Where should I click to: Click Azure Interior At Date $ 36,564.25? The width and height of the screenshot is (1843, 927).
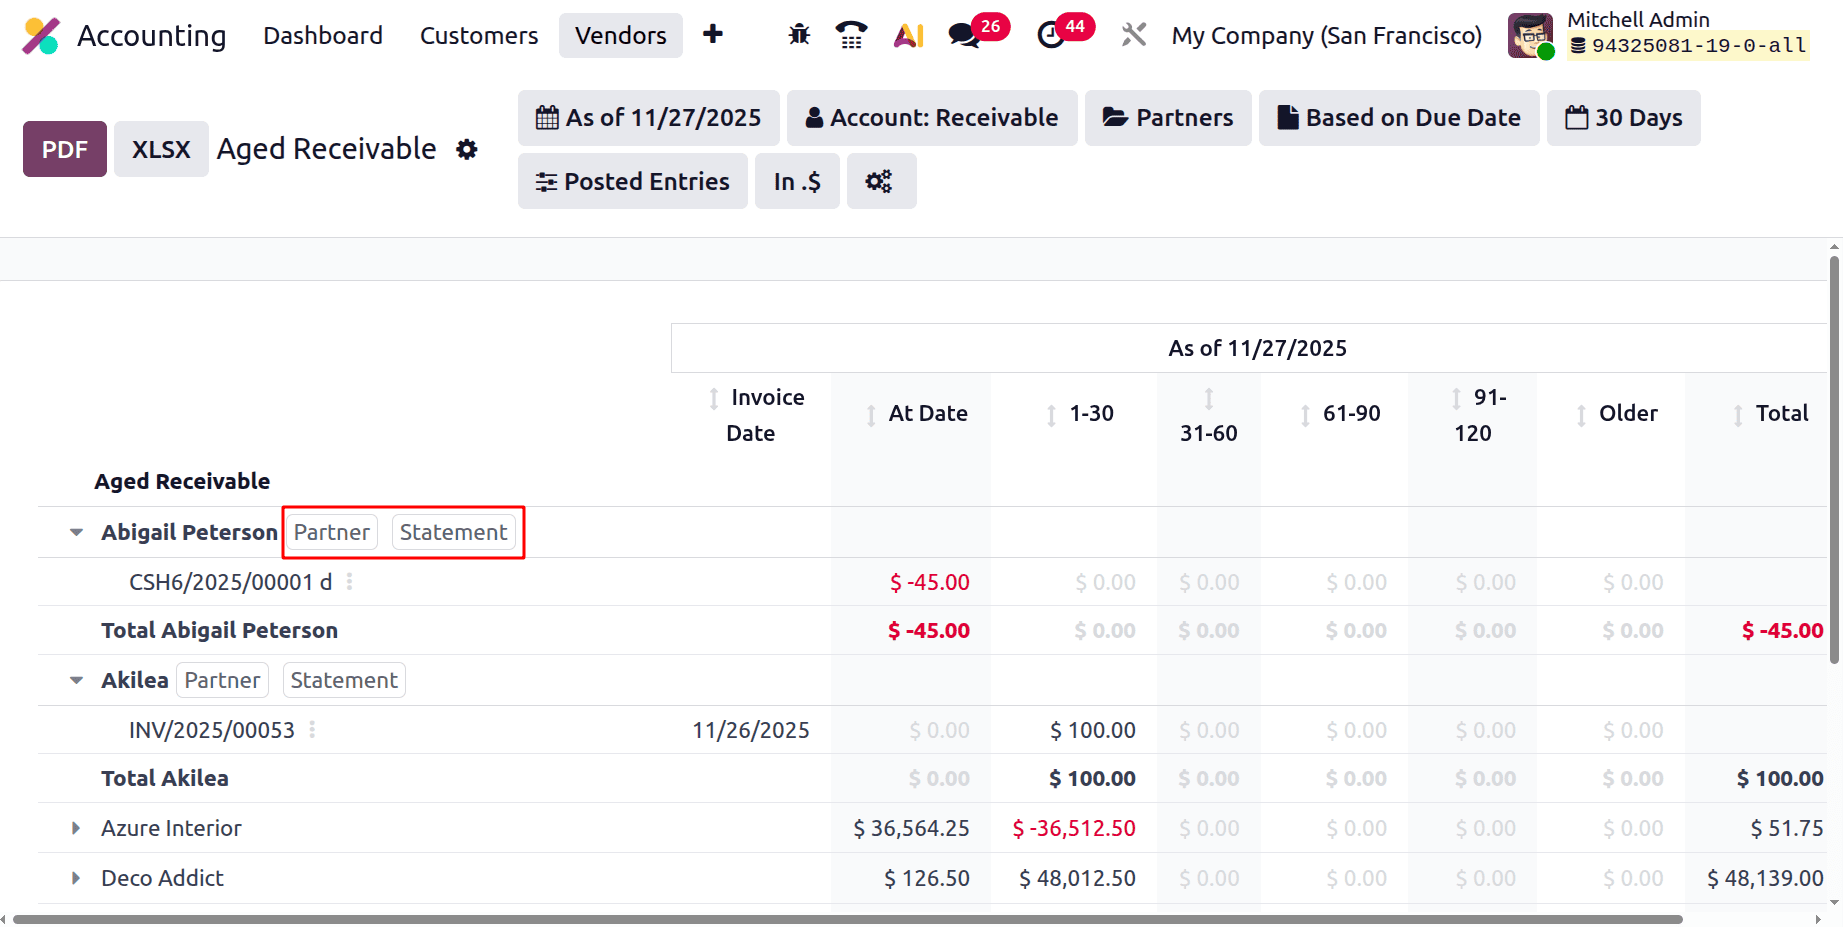(x=911, y=828)
